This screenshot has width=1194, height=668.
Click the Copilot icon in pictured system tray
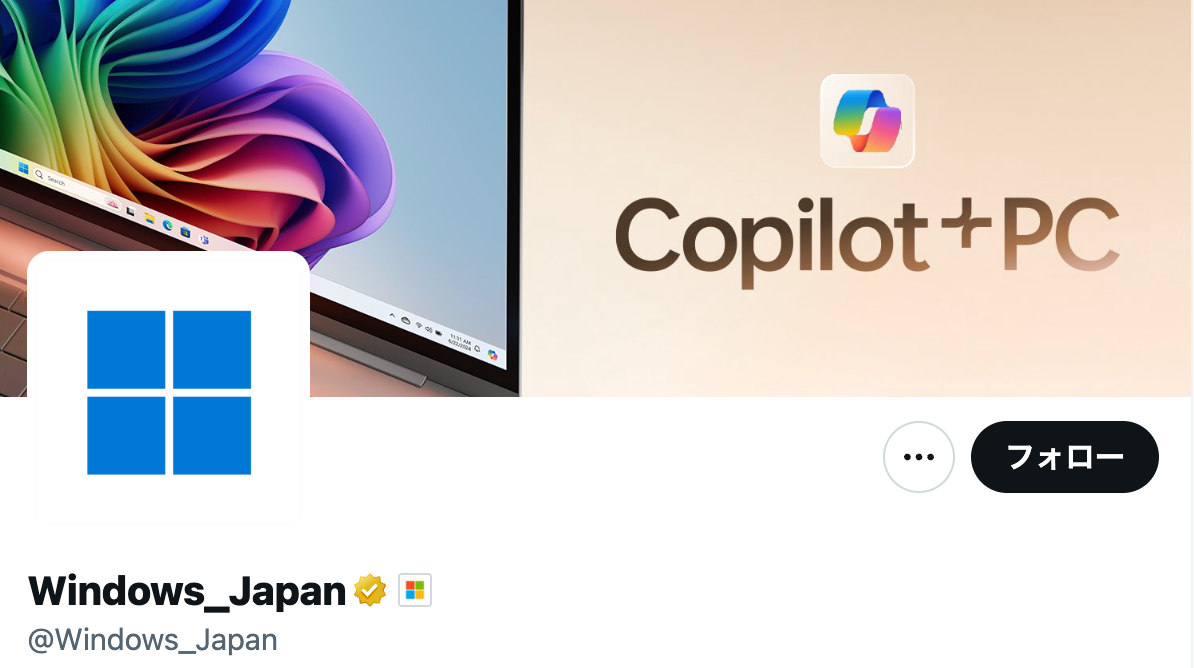click(x=493, y=355)
